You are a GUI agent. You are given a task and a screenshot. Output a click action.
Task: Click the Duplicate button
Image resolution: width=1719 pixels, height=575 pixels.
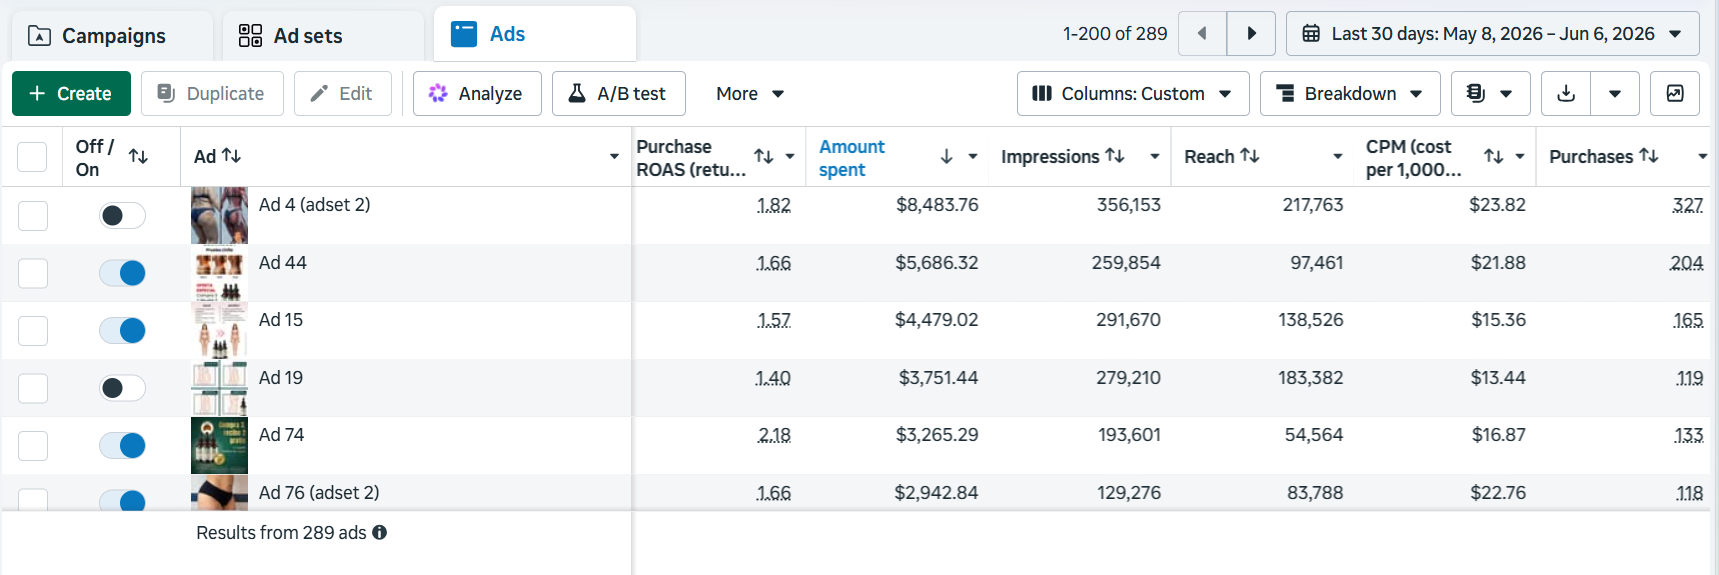click(212, 94)
